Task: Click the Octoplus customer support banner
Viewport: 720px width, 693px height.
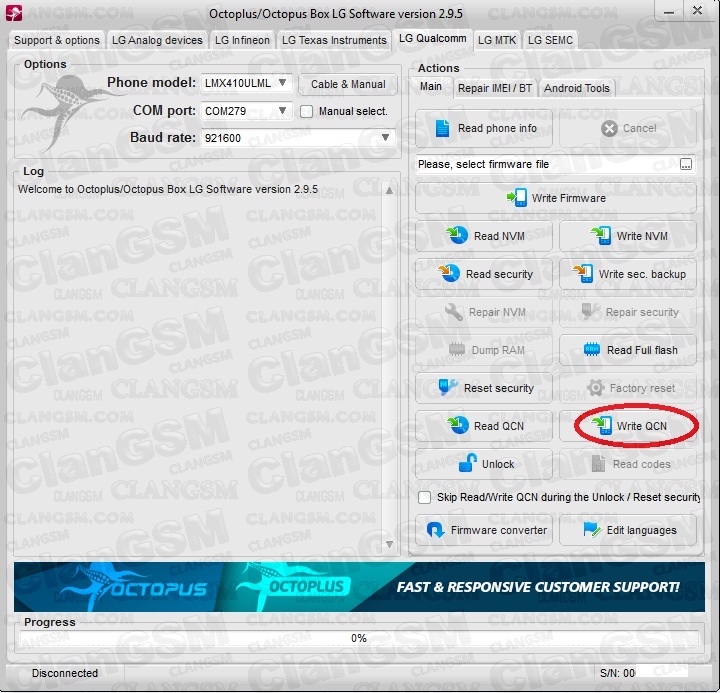Action: [x=359, y=587]
